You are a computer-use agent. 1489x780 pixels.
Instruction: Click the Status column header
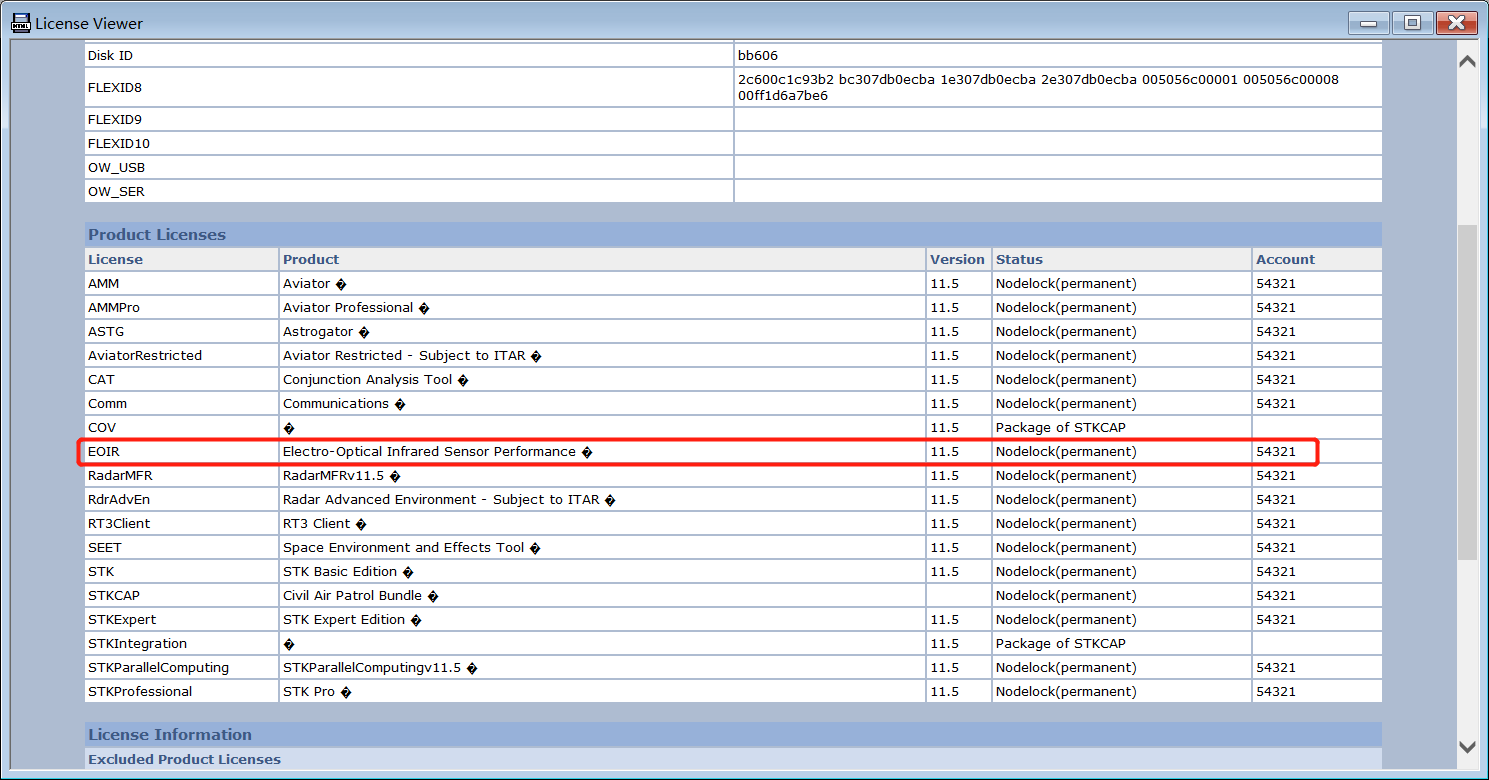tap(1020, 259)
